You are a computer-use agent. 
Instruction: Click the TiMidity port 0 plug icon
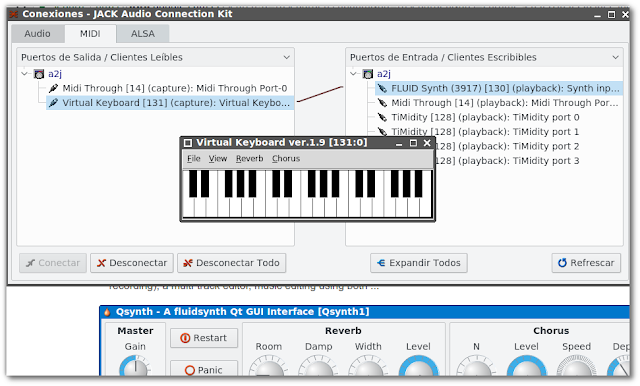[x=382, y=118]
